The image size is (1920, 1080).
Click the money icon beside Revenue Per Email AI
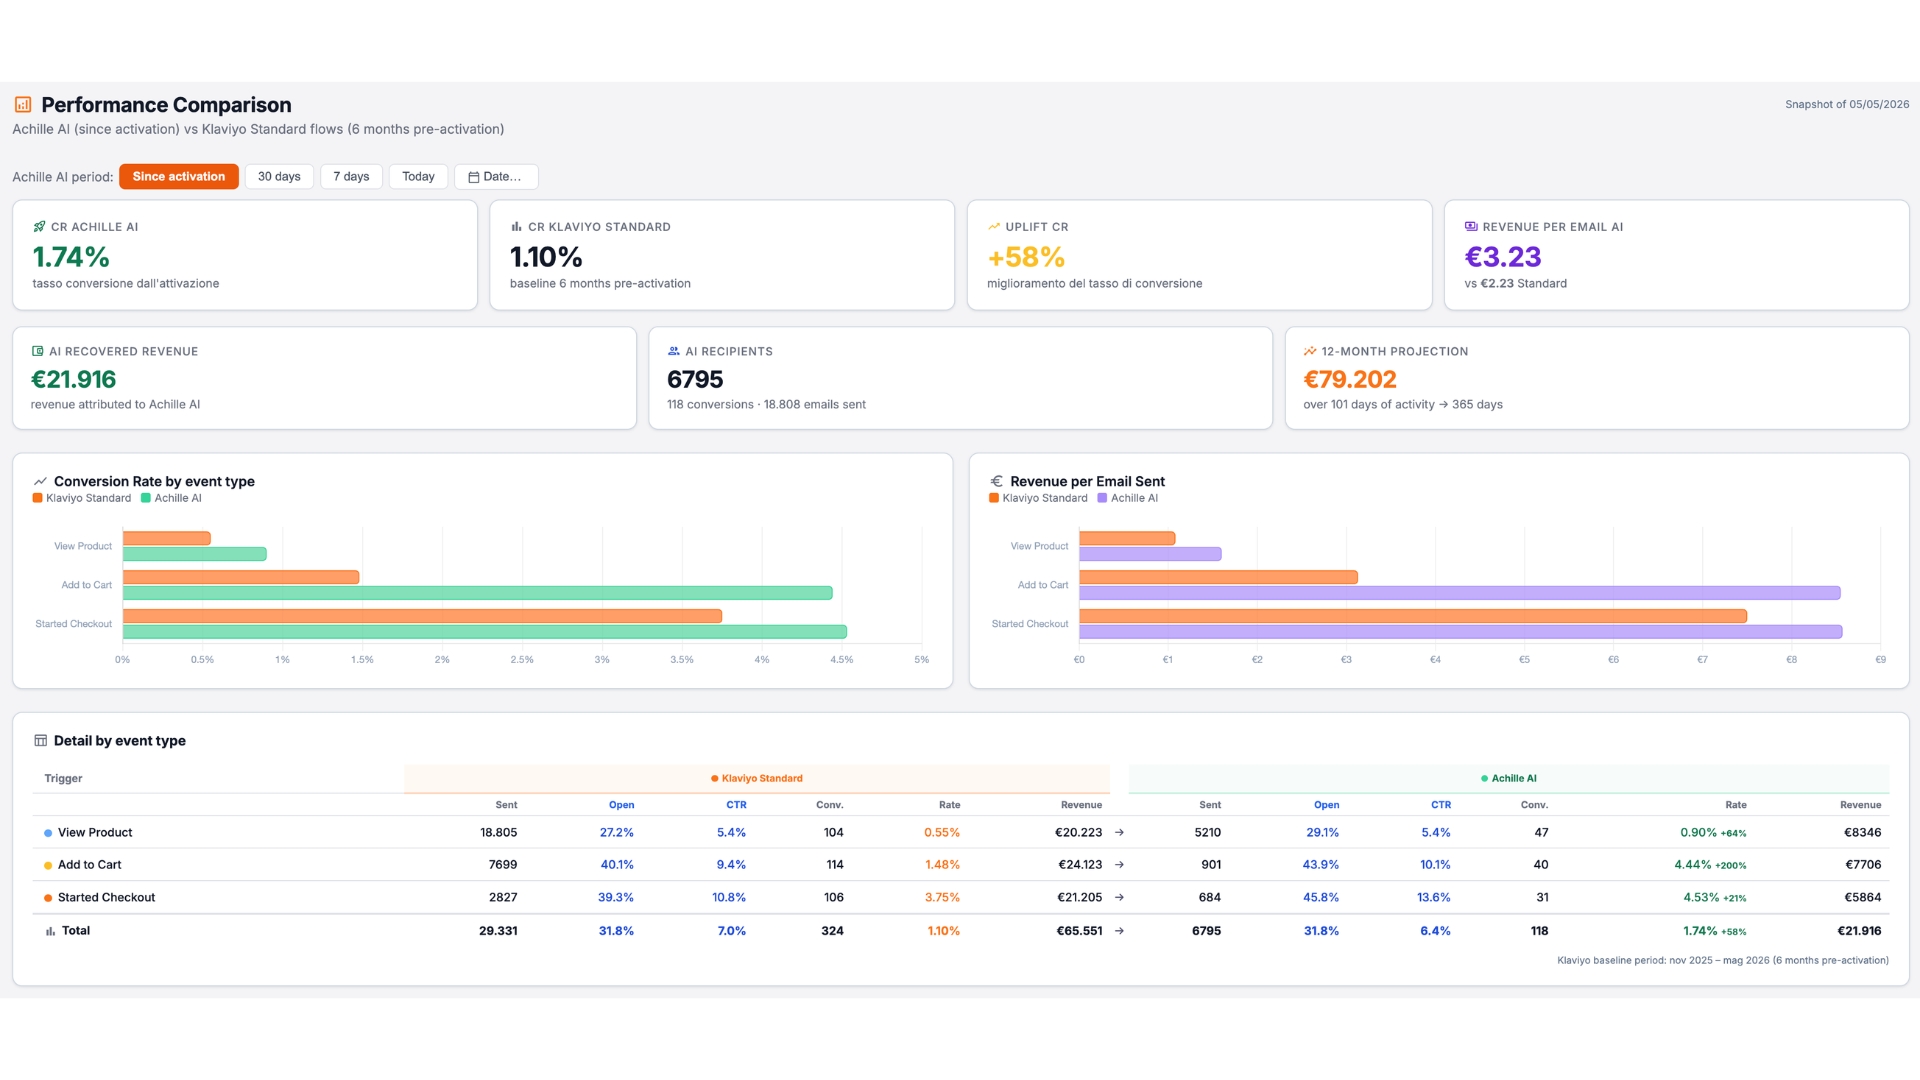pos(1471,227)
